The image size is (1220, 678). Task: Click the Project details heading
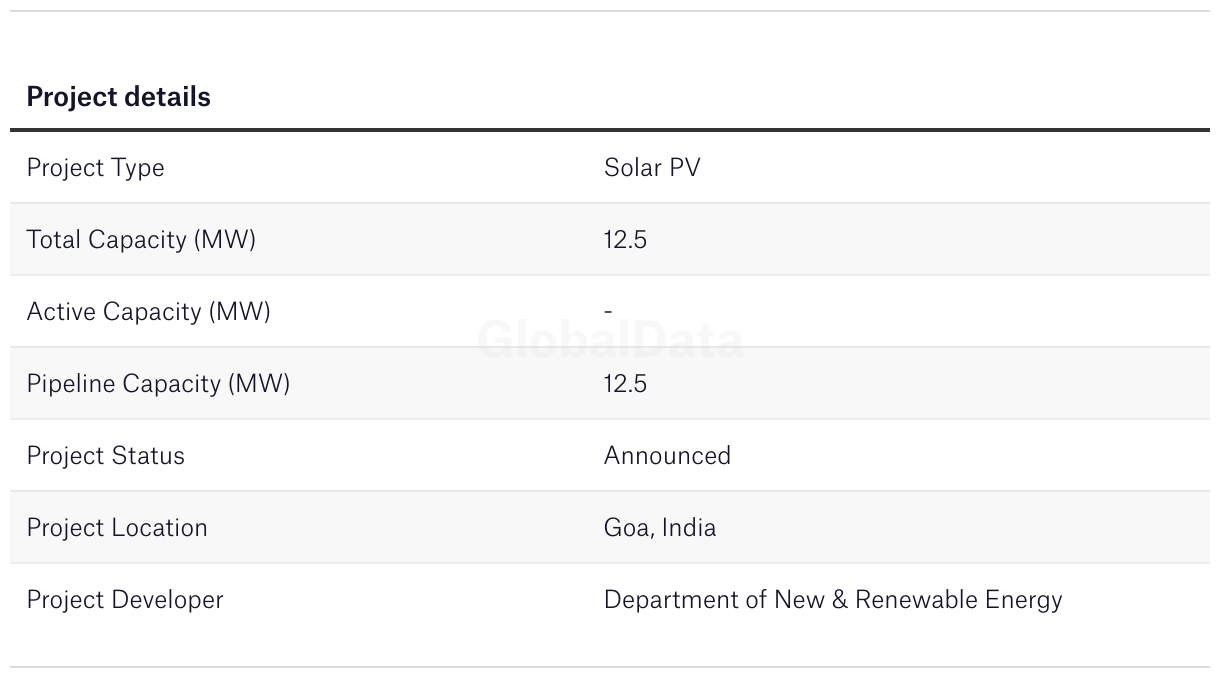118,97
